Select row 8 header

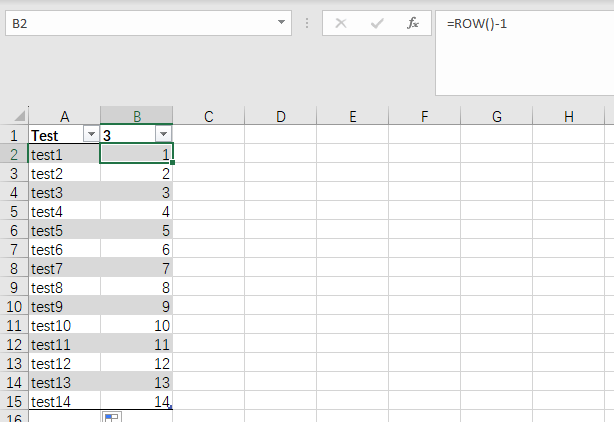click(14, 269)
